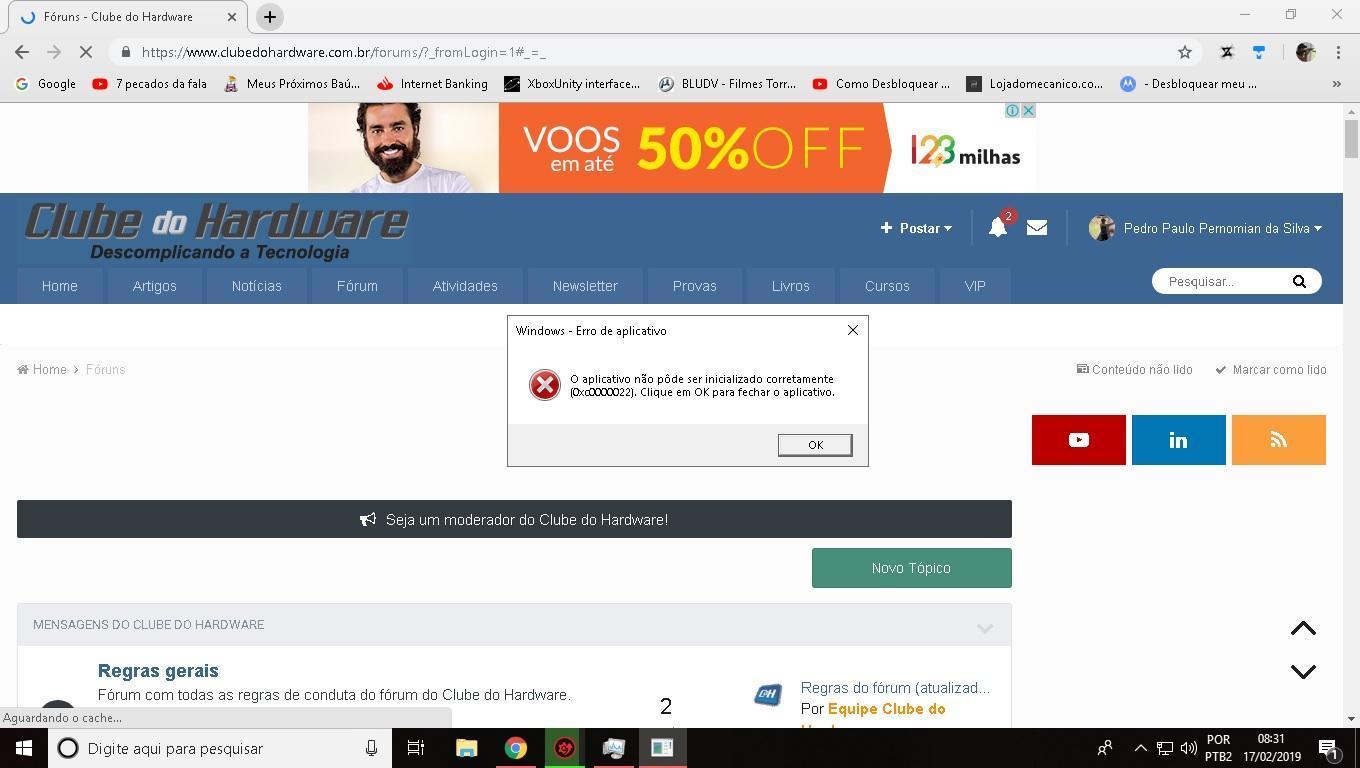This screenshot has width=1360, height=768.
Task: Collapse the Mensagens do Clube do Hardware section
Action: 985,628
